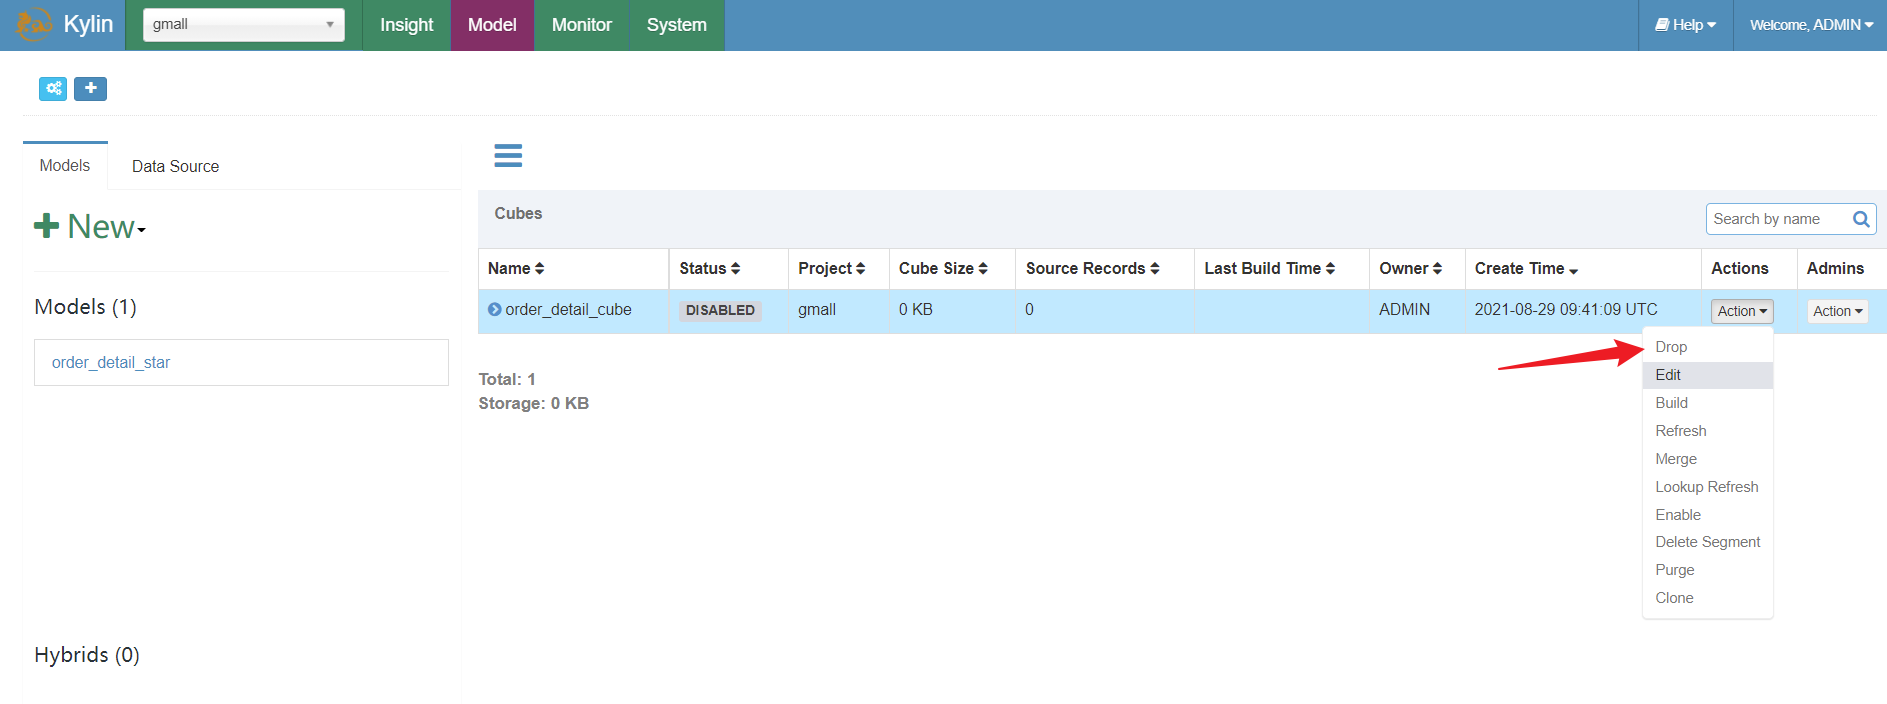Sort by Create Time column arrow
Viewport: 1887px width, 704px height.
pyautogui.click(x=1574, y=271)
